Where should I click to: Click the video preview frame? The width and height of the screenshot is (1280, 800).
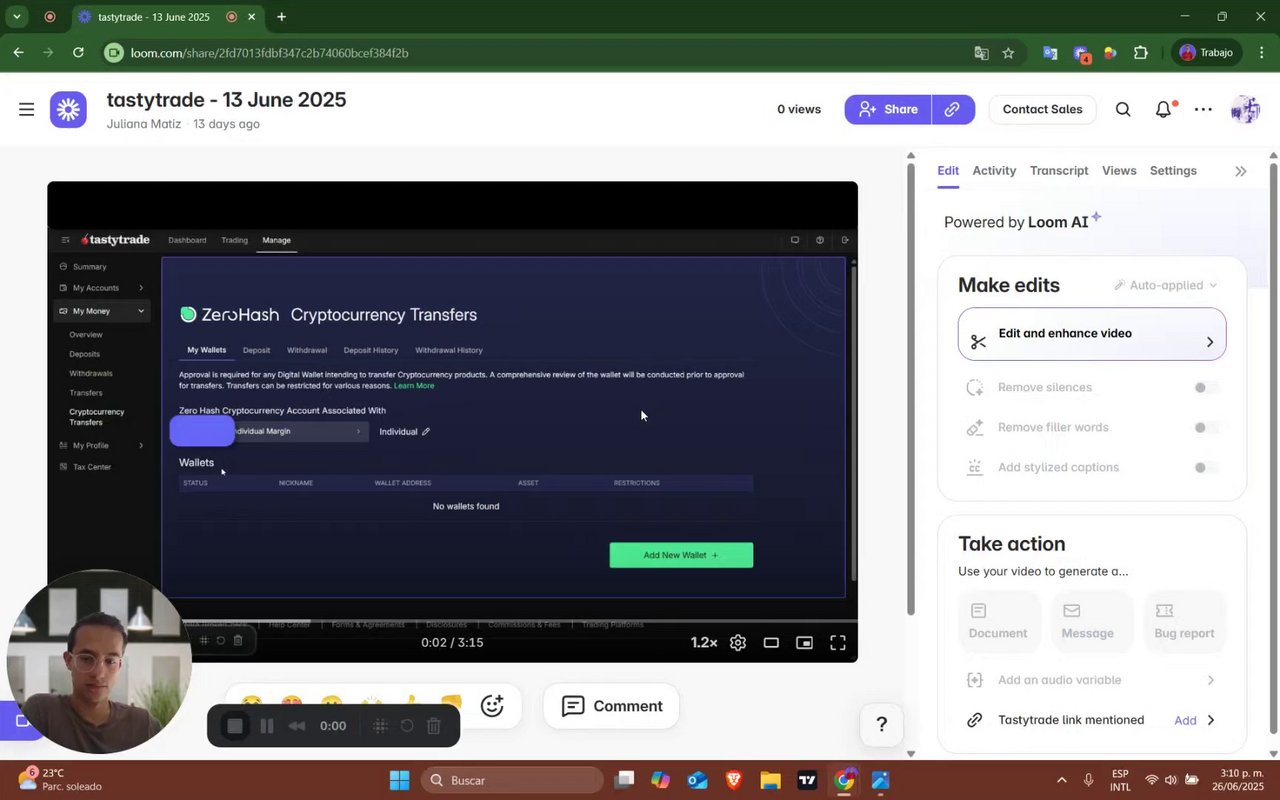452,421
